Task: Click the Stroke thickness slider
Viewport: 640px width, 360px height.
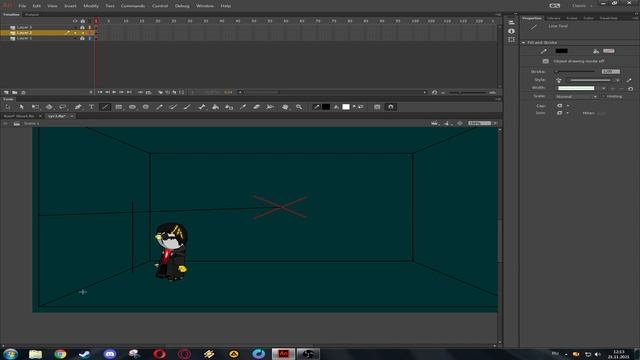Action: point(576,72)
